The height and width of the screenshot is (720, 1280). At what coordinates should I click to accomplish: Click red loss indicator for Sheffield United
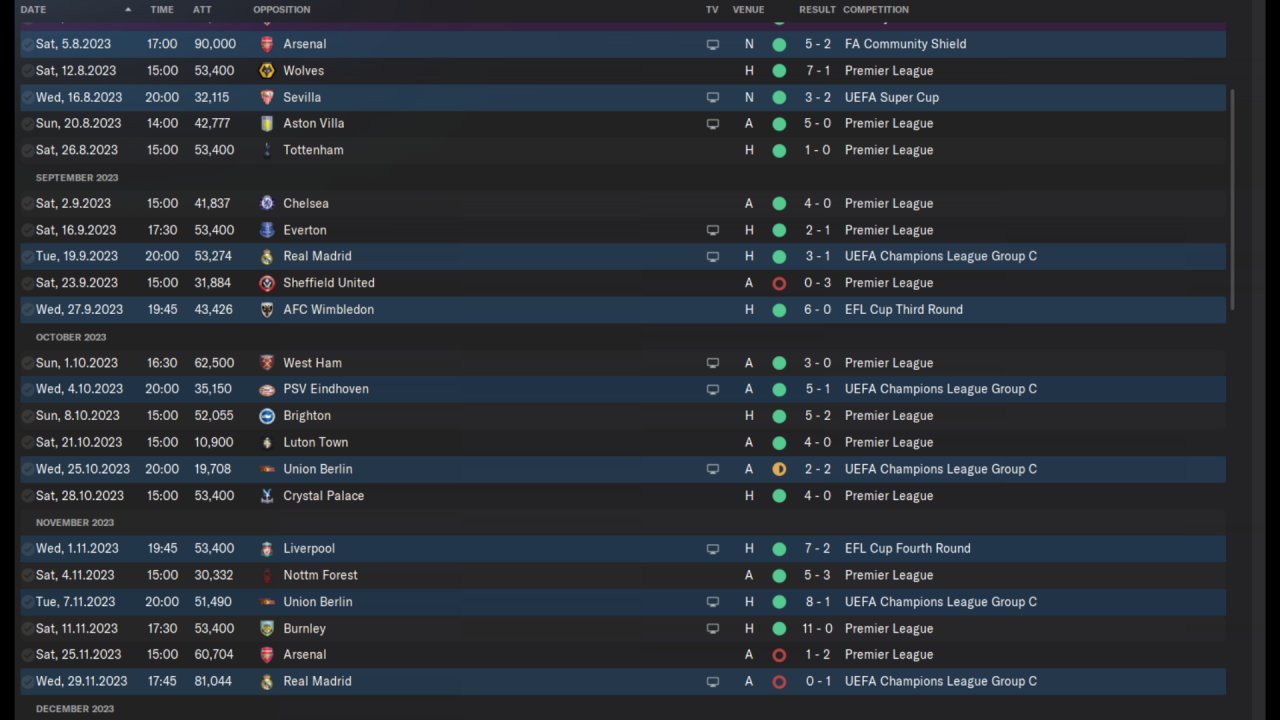[x=779, y=283]
